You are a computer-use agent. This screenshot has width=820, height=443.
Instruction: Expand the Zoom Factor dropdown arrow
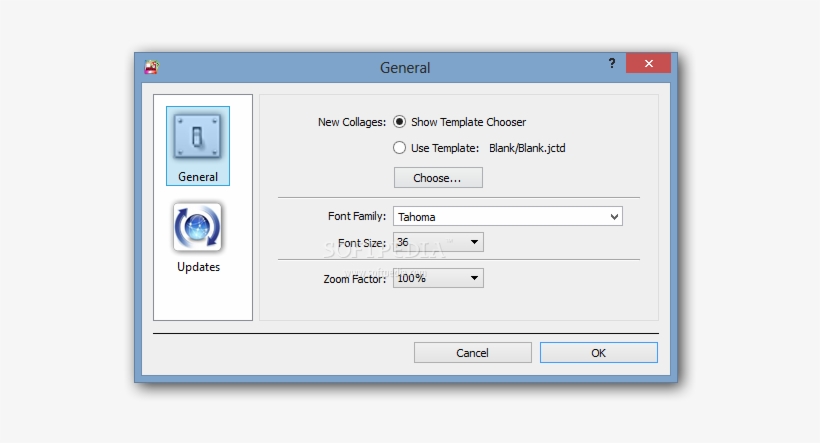474,279
